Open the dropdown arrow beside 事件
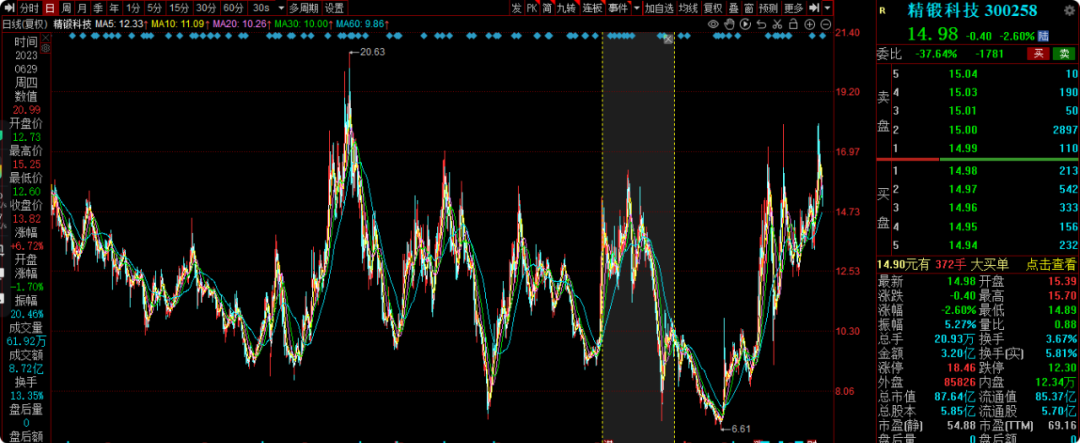This screenshot has width=1080, height=443. point(636,8)
